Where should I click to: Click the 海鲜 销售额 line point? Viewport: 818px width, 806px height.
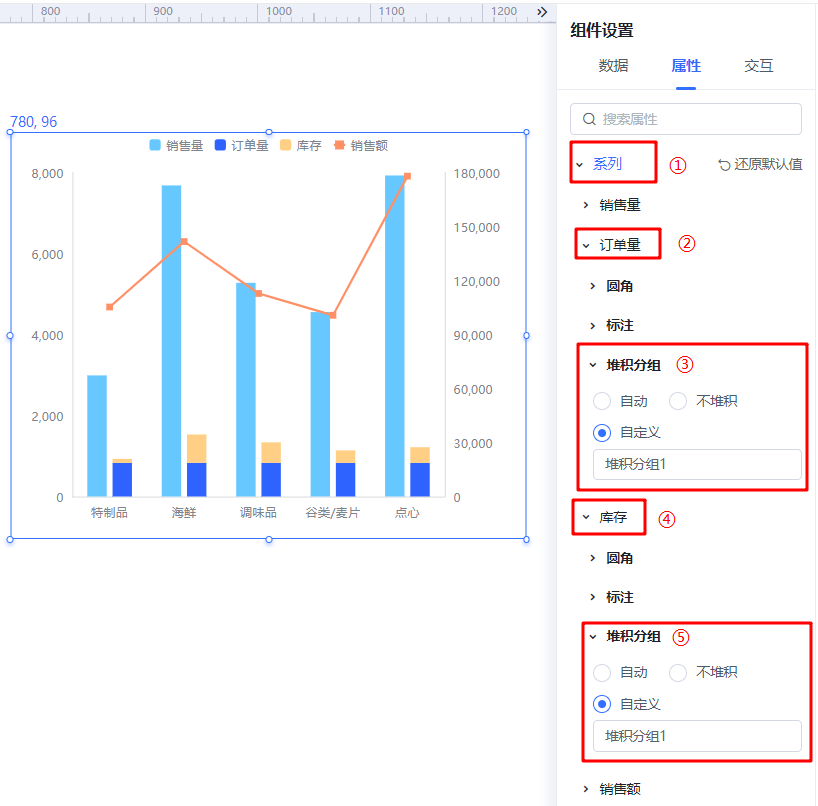click(x=184, y=241)
